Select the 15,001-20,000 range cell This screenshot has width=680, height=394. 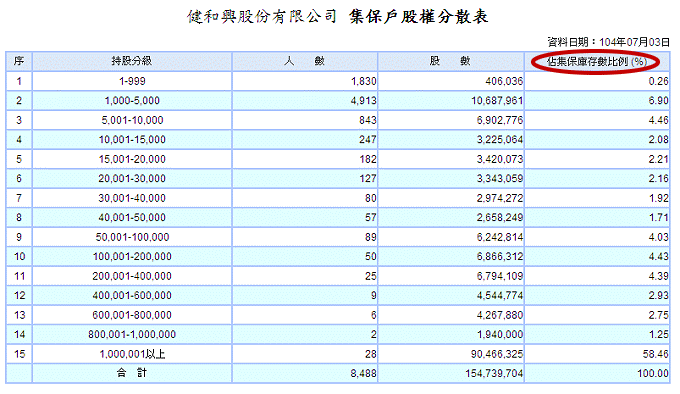click(x=132, y=159)
